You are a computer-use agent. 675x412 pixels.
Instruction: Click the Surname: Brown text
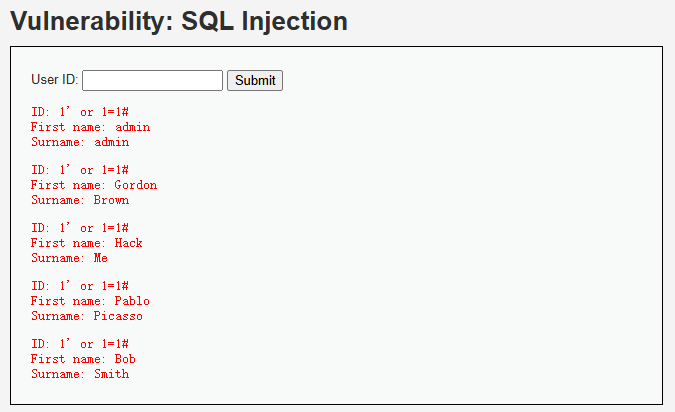(80, 200)
